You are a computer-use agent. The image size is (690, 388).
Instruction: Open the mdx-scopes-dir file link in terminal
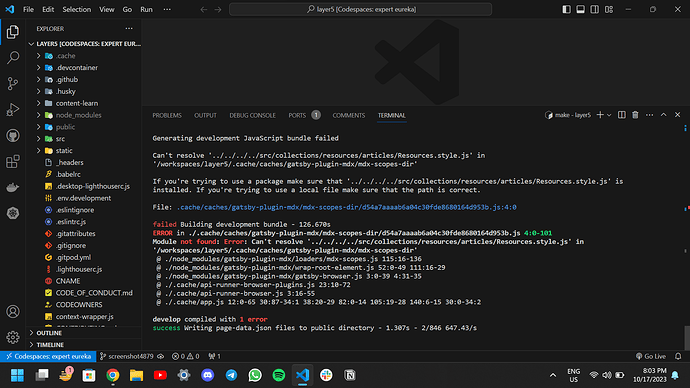pos(347,207)
